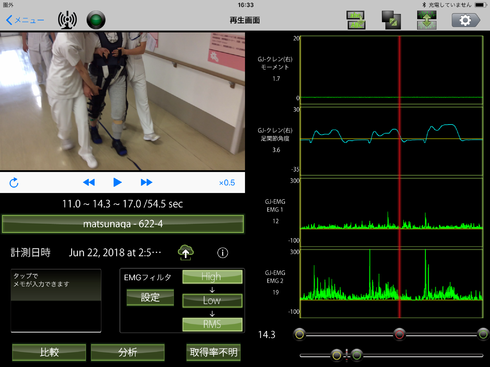Screen dimensions: 490x367
Task: Tap the 16:33 clock in status bar
Action: tap(245, 5)
